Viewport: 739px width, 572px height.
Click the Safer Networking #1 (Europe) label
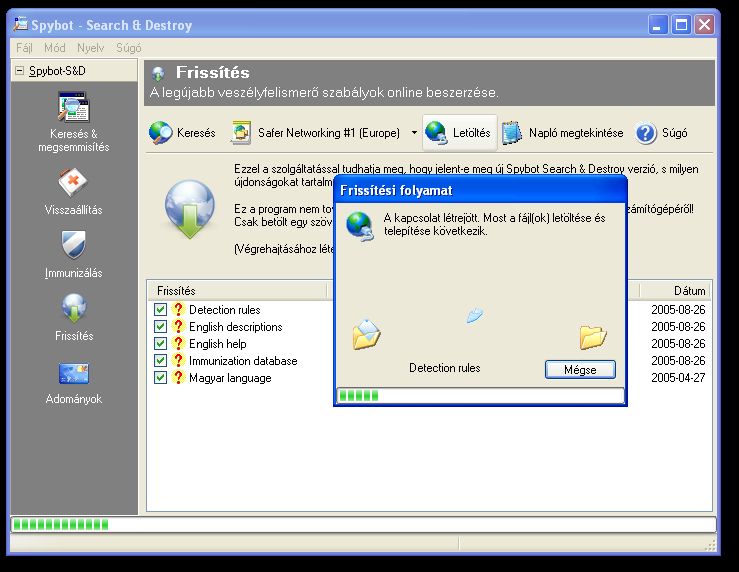click(328, 133)
